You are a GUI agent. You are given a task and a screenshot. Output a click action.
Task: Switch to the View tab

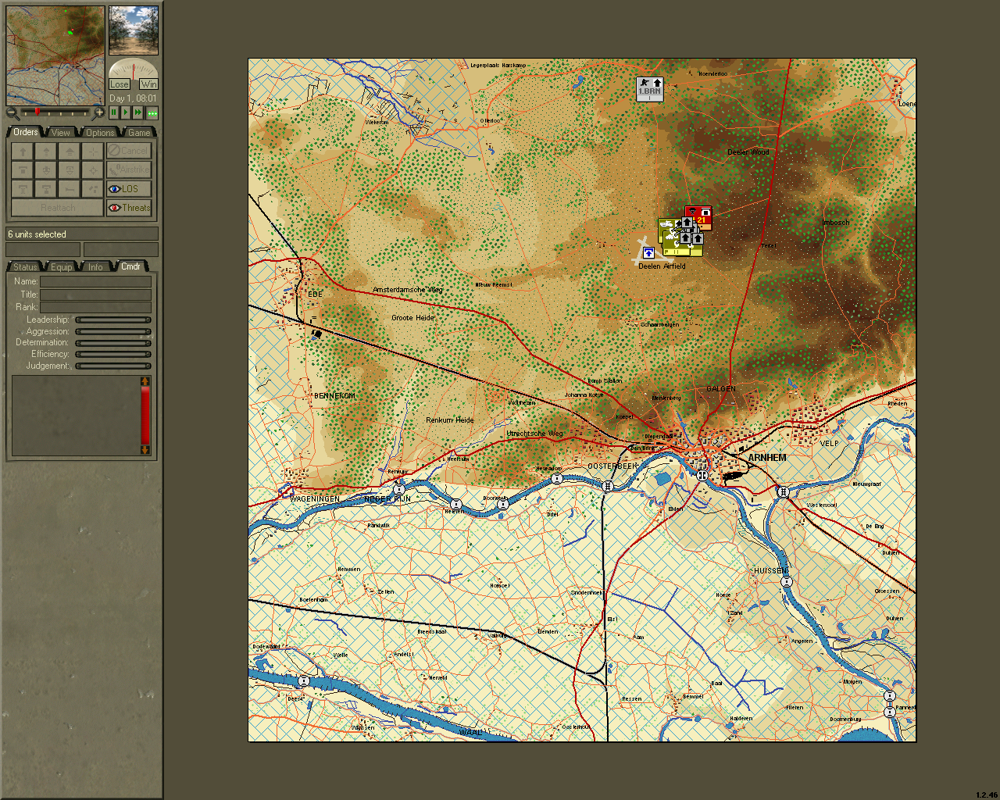click(59, 132)
